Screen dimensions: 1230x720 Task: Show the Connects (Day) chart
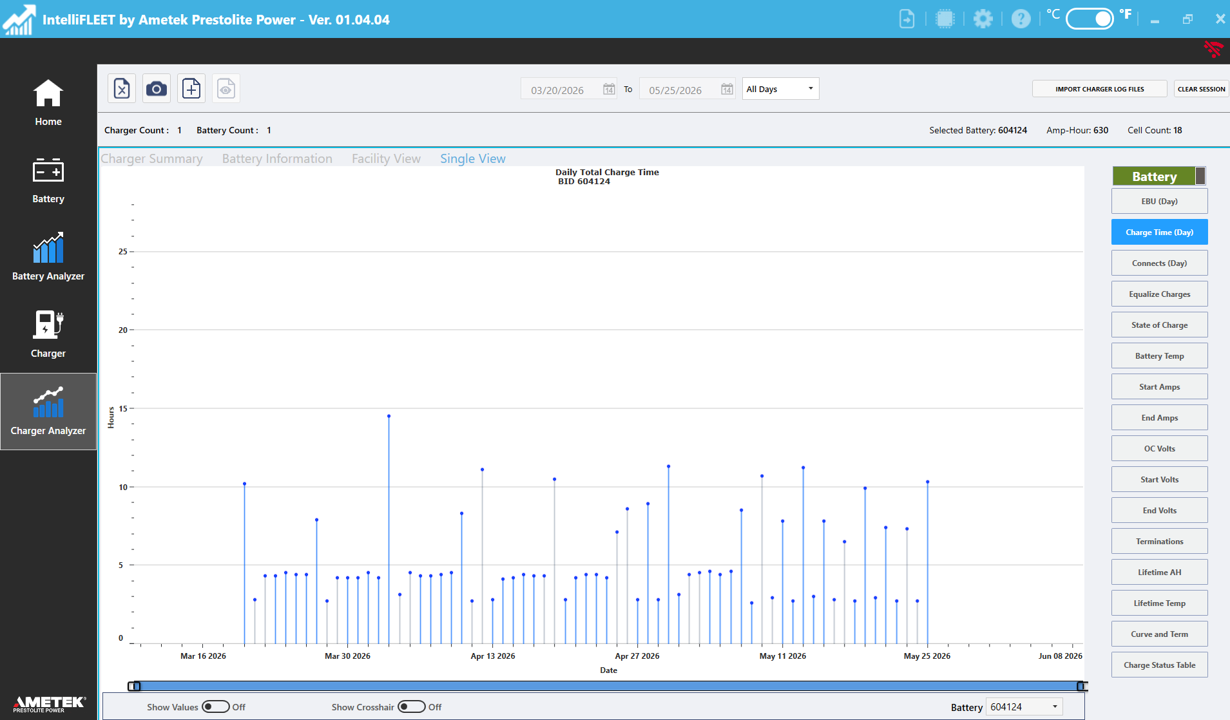coord(1159,263)
